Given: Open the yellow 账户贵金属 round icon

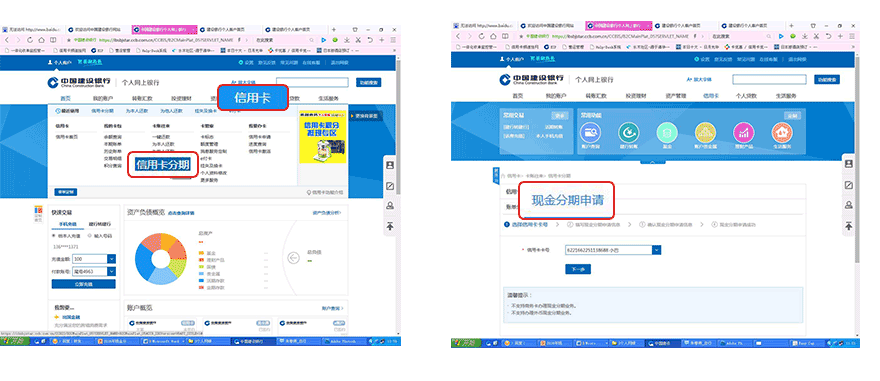Looking at the screenshot, I should [705, 133].
